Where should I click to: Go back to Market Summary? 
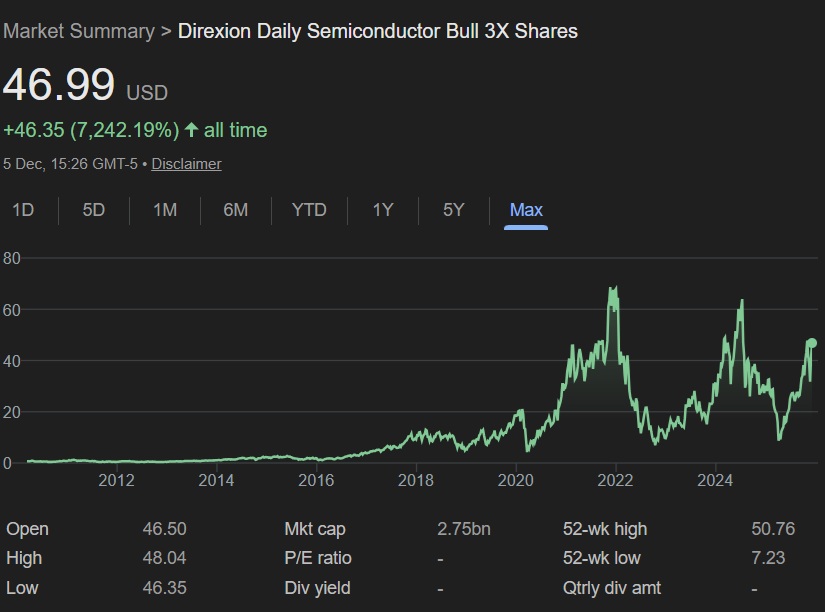79,31
